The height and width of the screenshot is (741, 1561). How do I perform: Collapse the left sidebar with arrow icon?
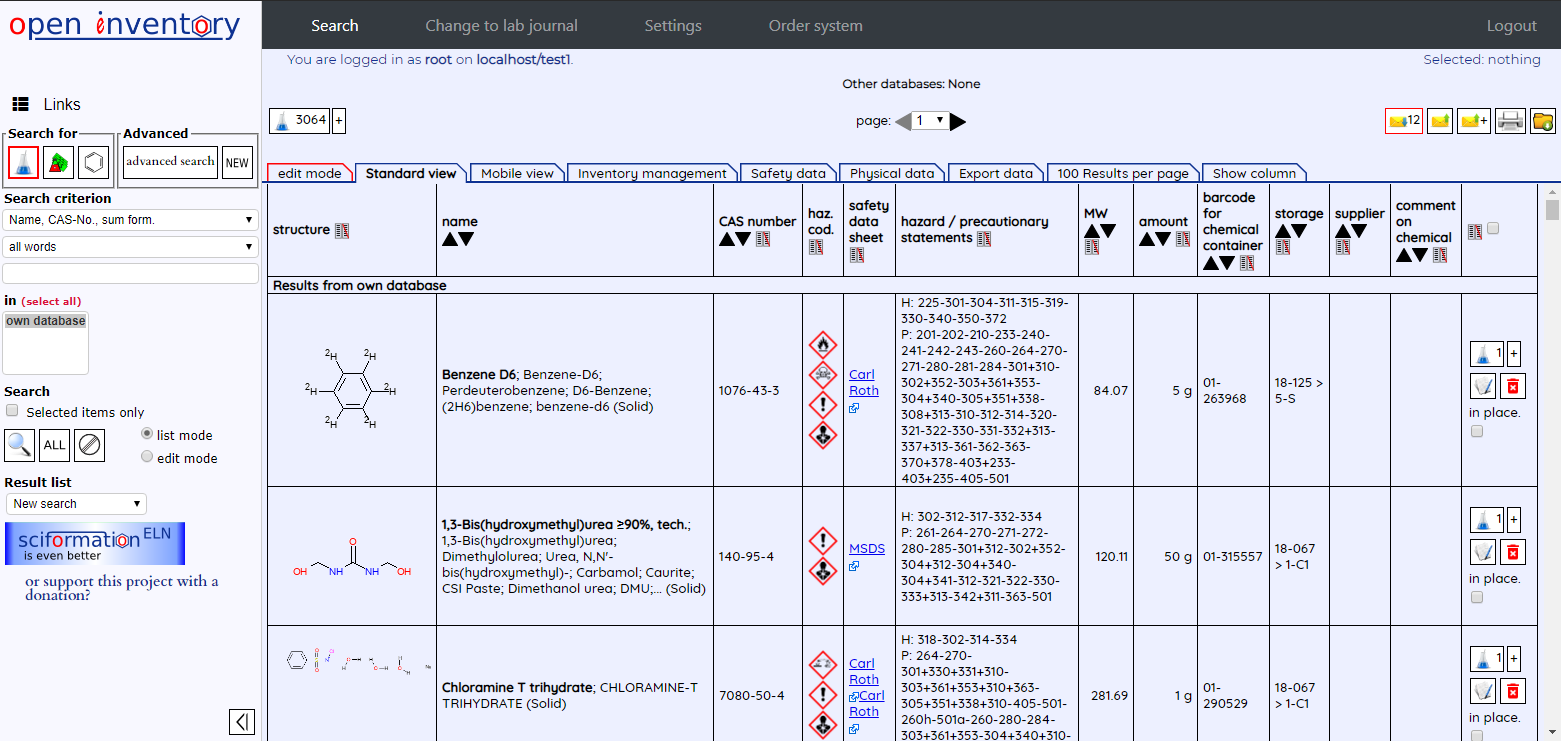(x=241, y=722)
